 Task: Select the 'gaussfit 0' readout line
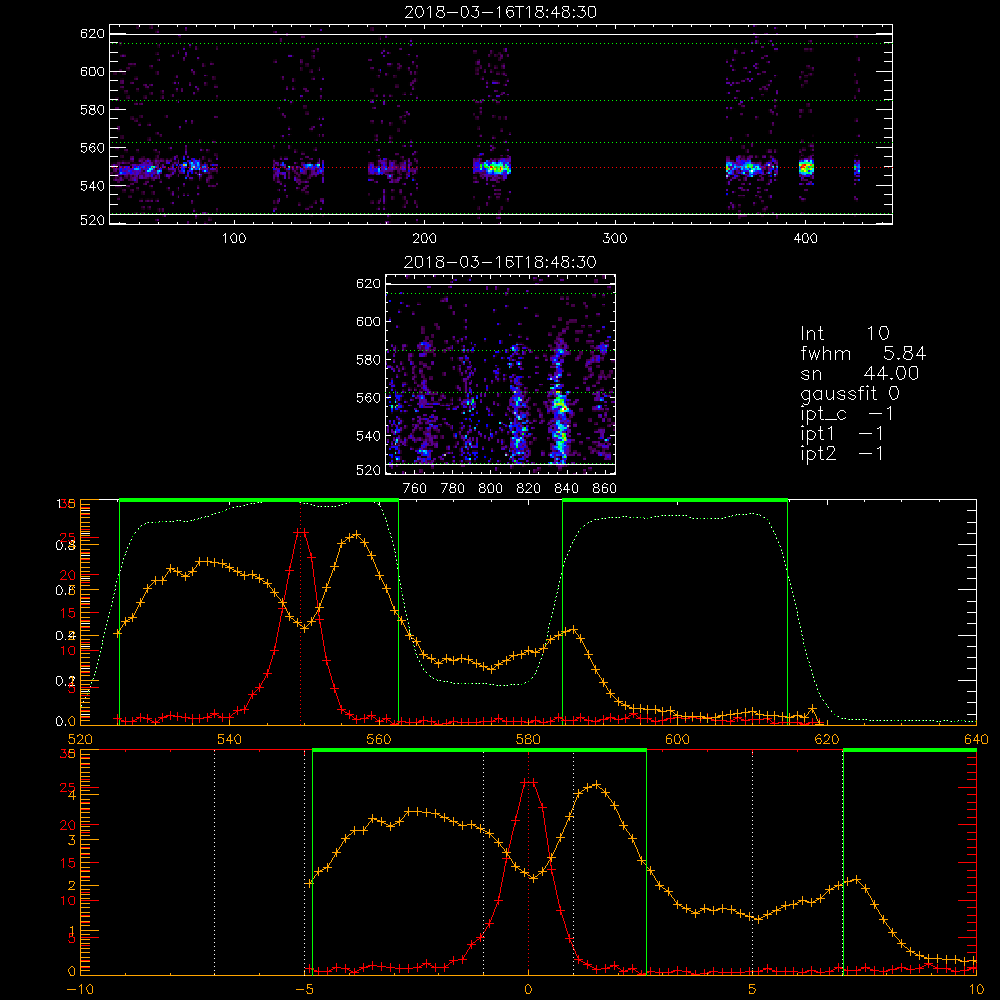(850, 393)
